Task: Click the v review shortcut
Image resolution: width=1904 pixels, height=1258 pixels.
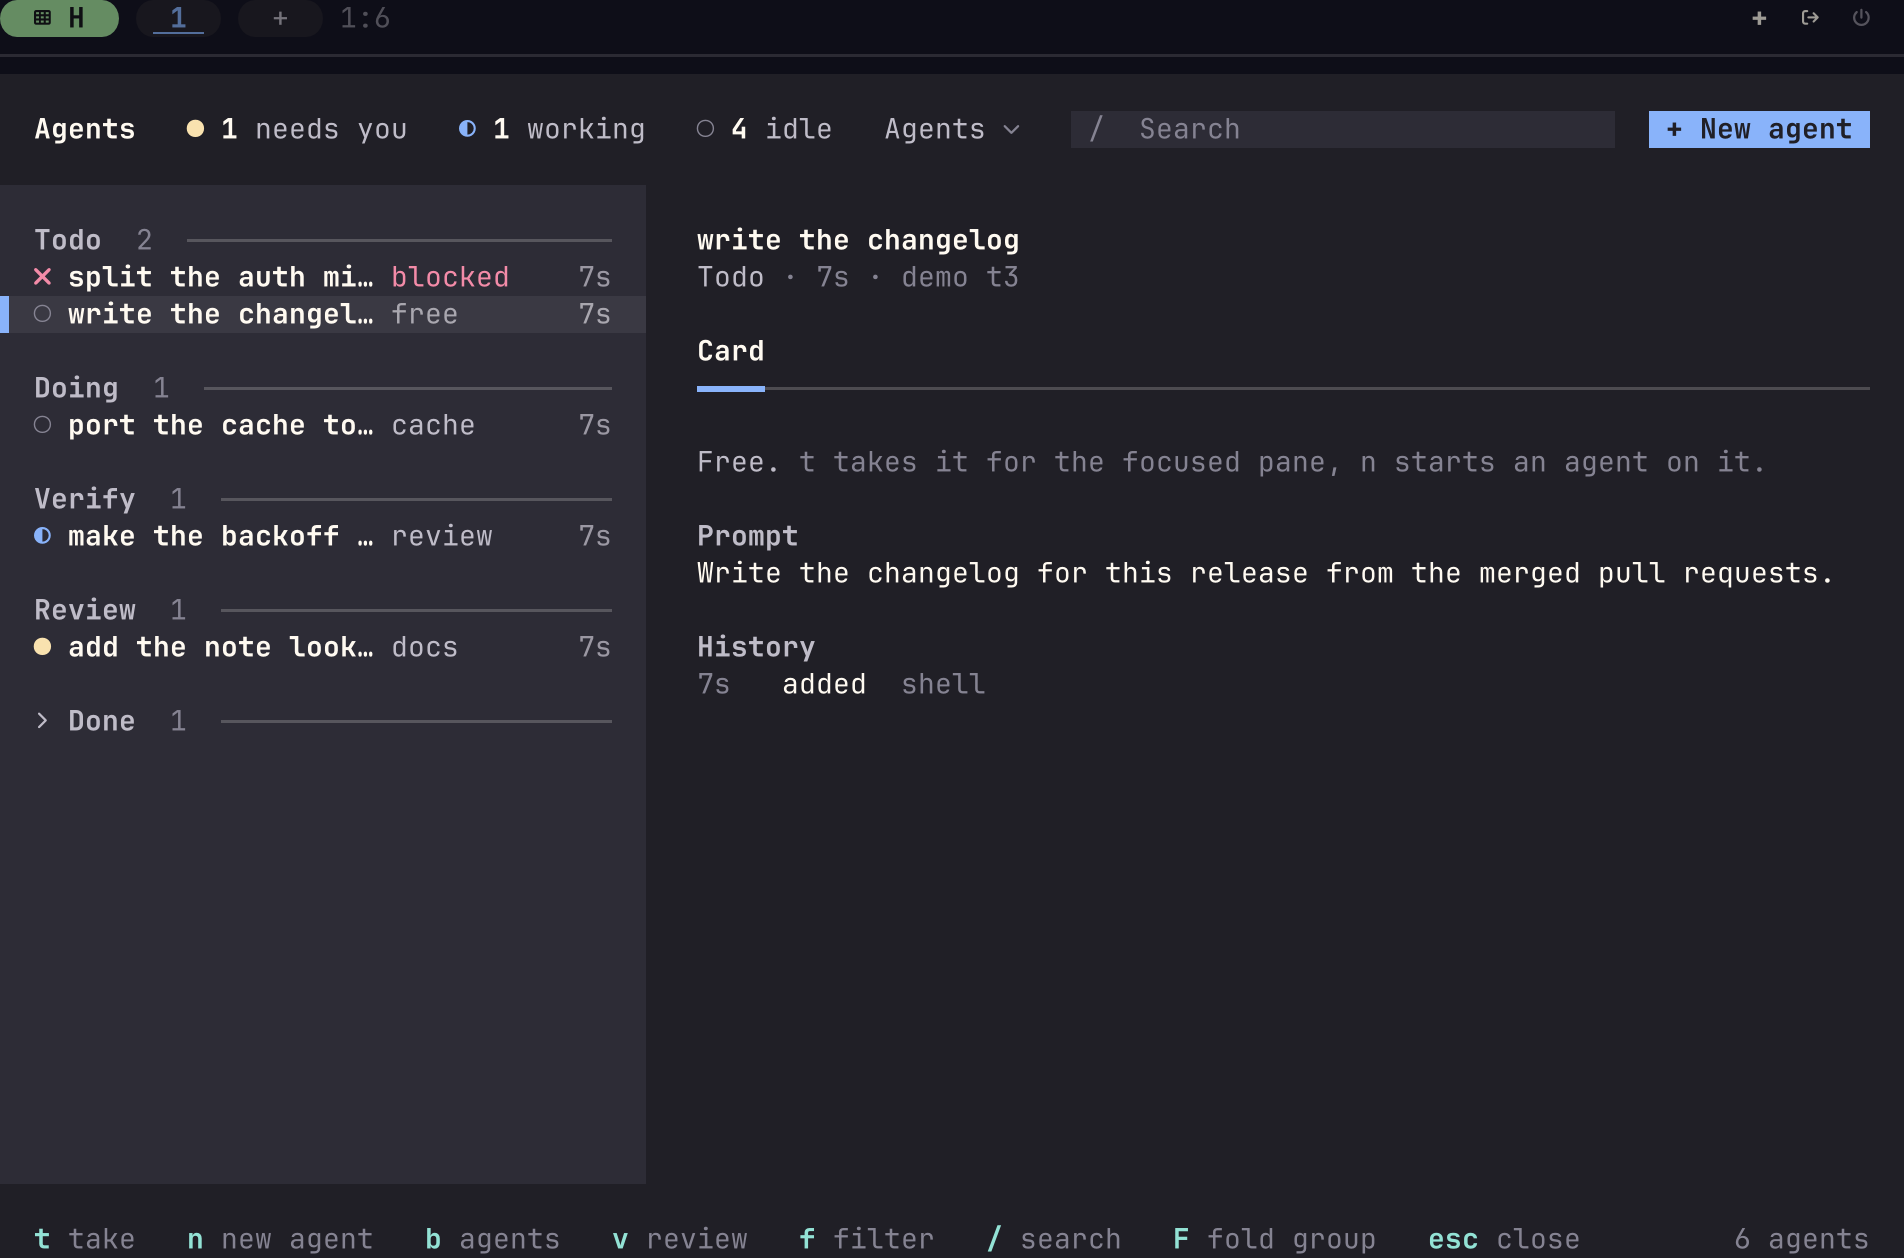Action: 679,1239
